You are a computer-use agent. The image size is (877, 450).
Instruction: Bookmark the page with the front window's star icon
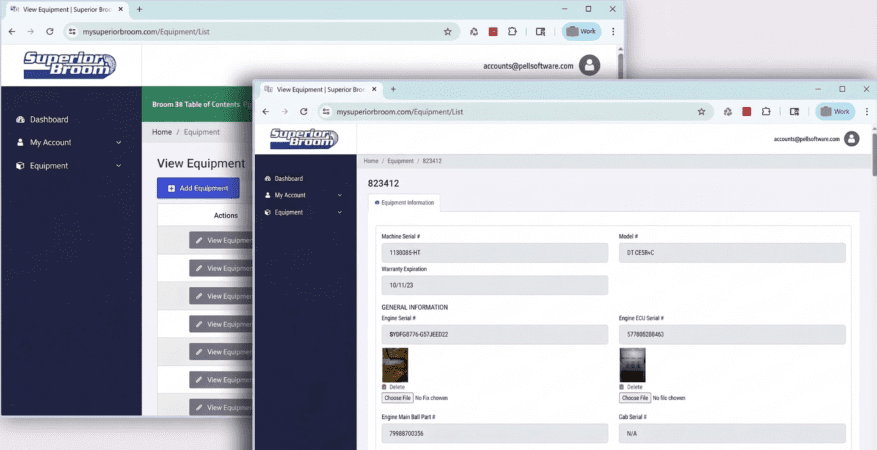click(701, 111)
